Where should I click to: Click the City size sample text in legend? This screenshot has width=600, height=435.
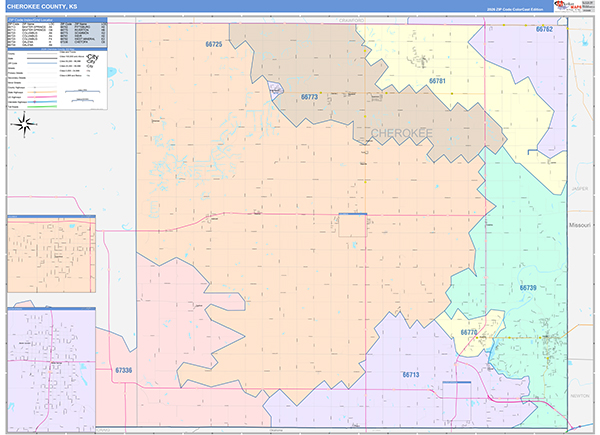92,58
